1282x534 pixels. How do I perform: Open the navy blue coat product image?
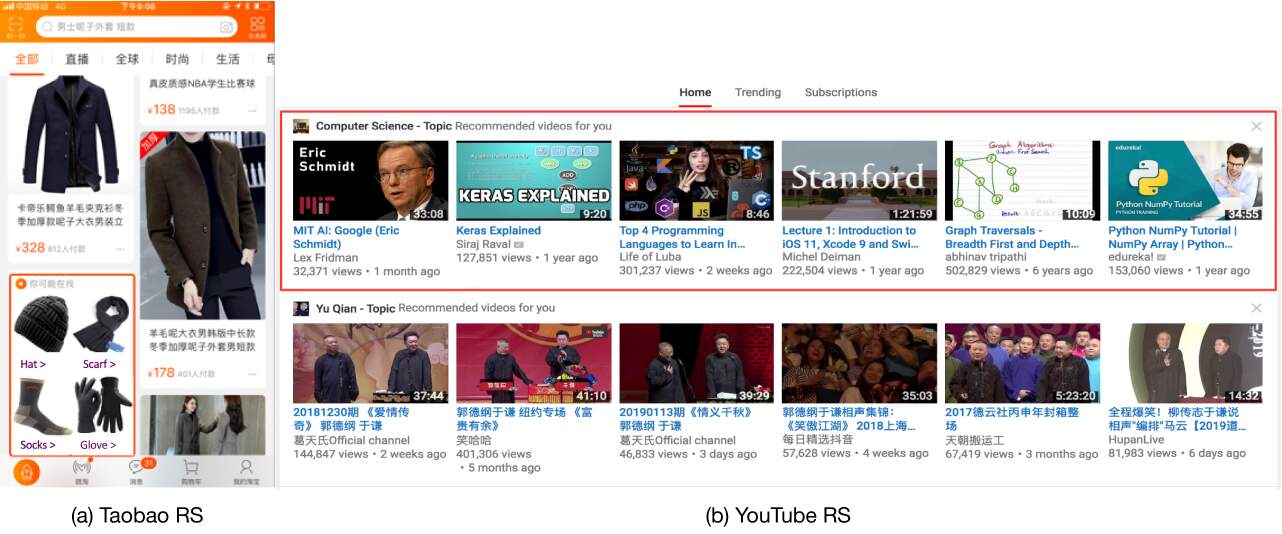click(x=69, y=135)
